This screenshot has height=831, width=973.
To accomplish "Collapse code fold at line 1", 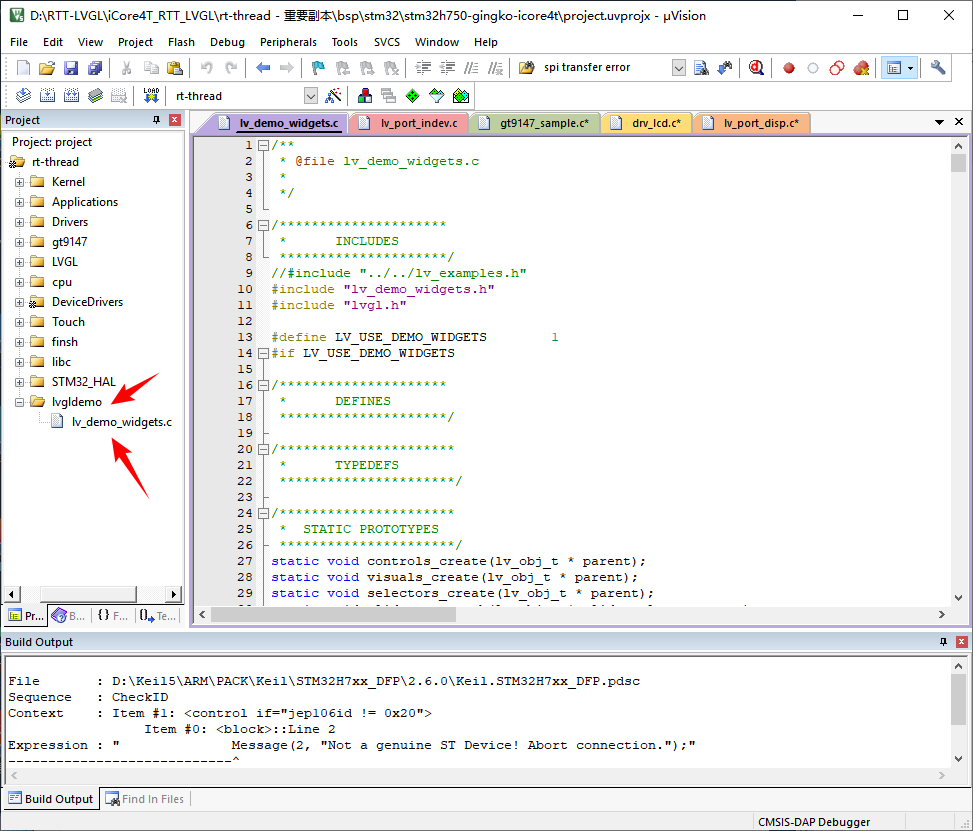I will 263,145.
